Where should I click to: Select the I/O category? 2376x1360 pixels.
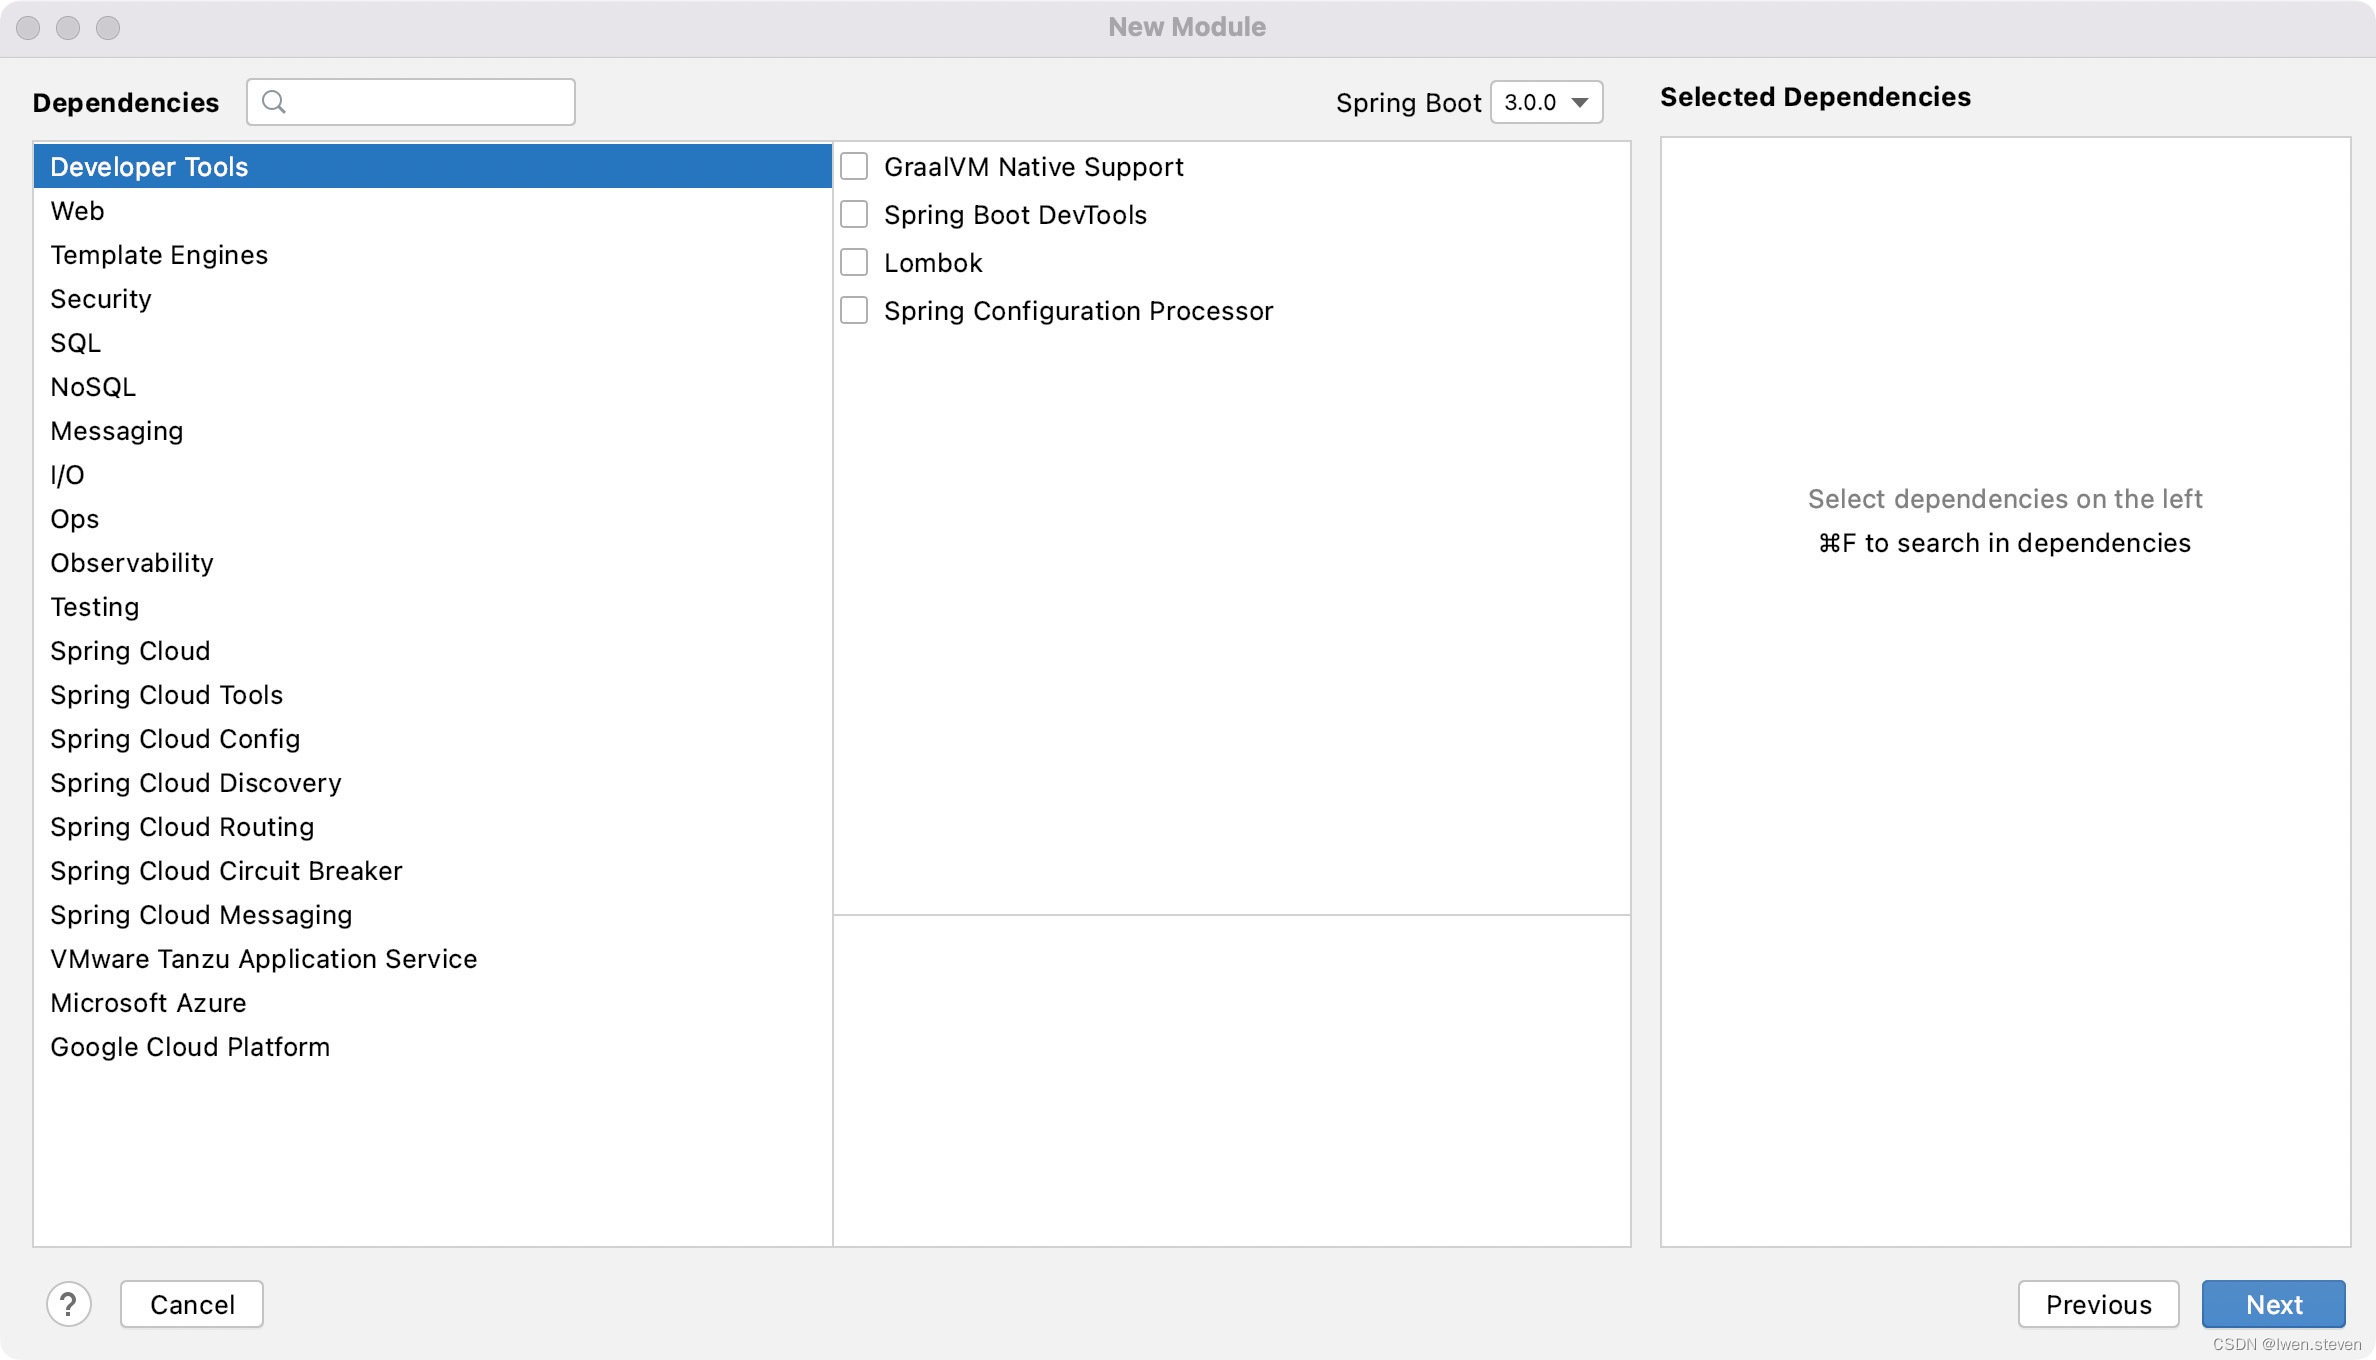(x=433, y=474)
